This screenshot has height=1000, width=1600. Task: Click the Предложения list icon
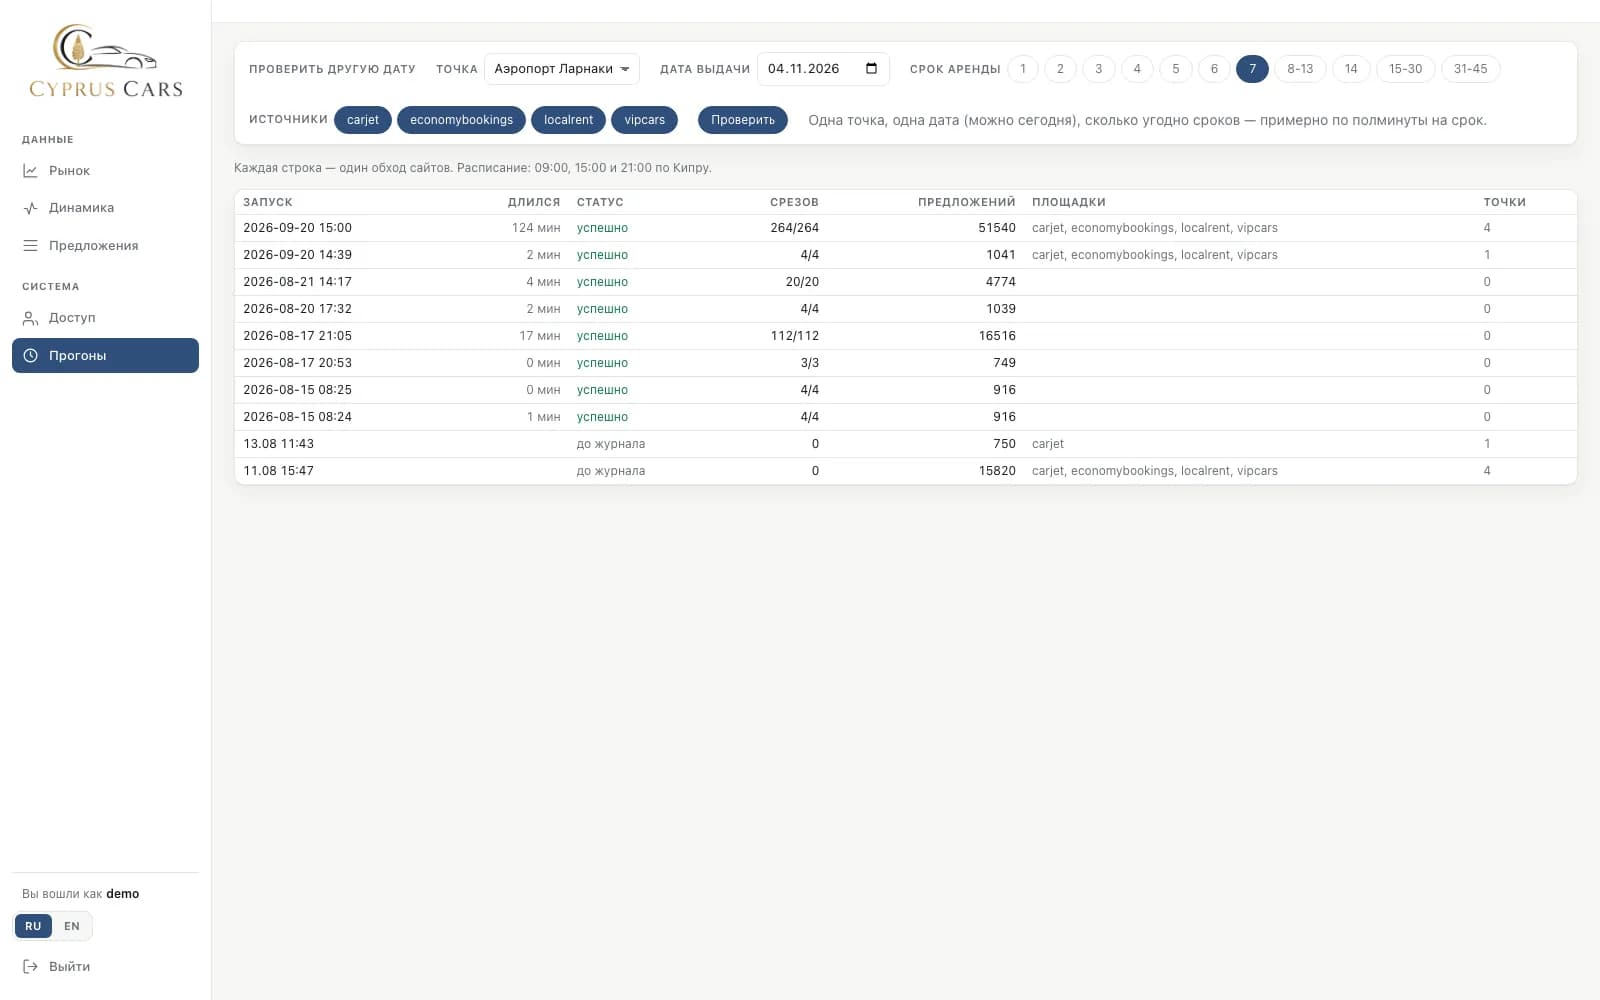pyautogui.click(x=31, y=246)
